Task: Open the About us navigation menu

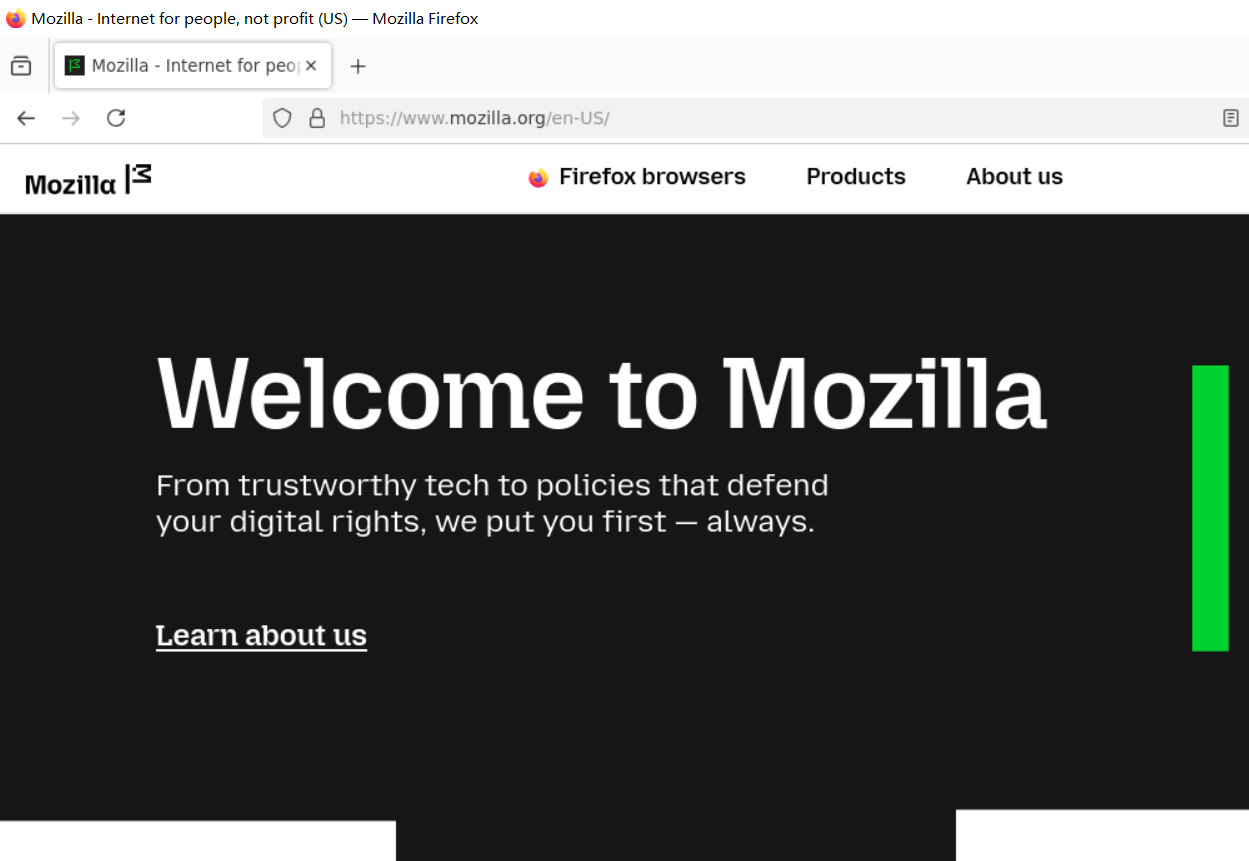Action: pyautogui.click(x=1014, y=177)
